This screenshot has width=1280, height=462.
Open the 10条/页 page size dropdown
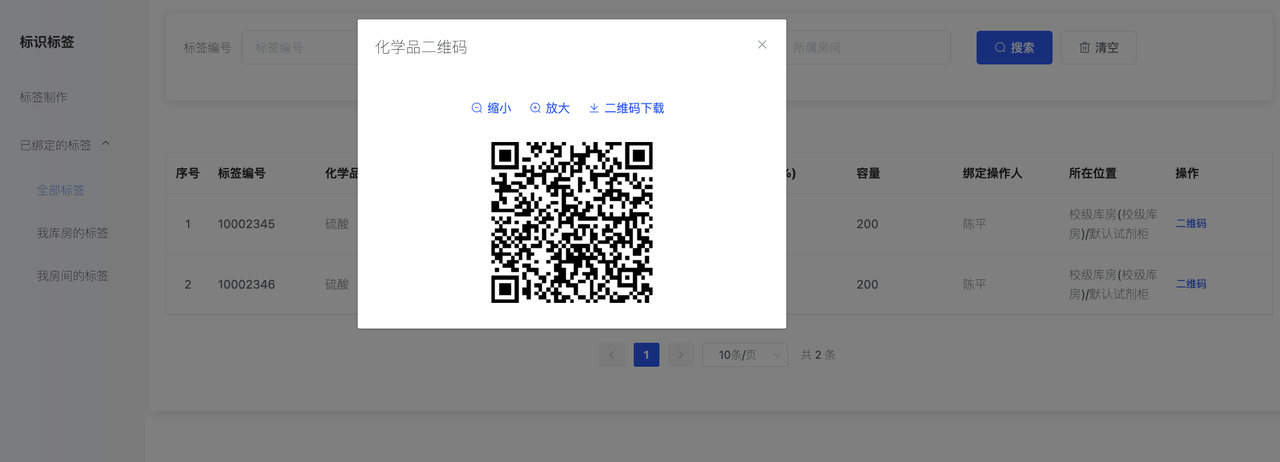point(745,355)
